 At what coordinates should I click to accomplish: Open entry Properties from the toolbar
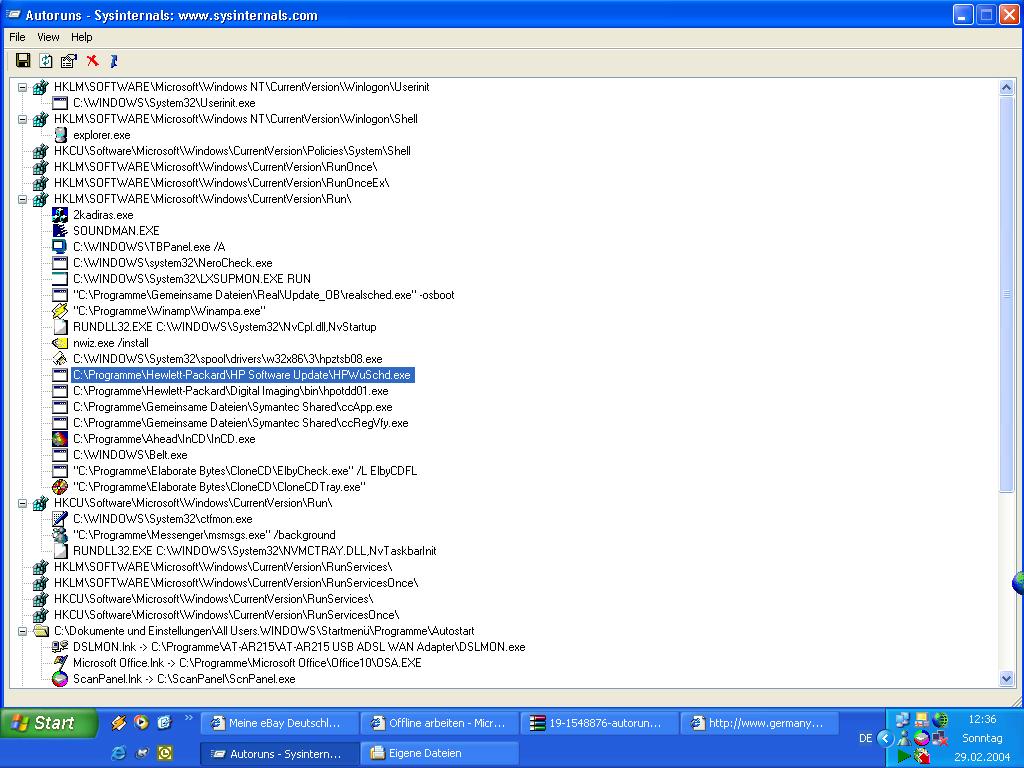pyautogui.click(x=69, y=61)
